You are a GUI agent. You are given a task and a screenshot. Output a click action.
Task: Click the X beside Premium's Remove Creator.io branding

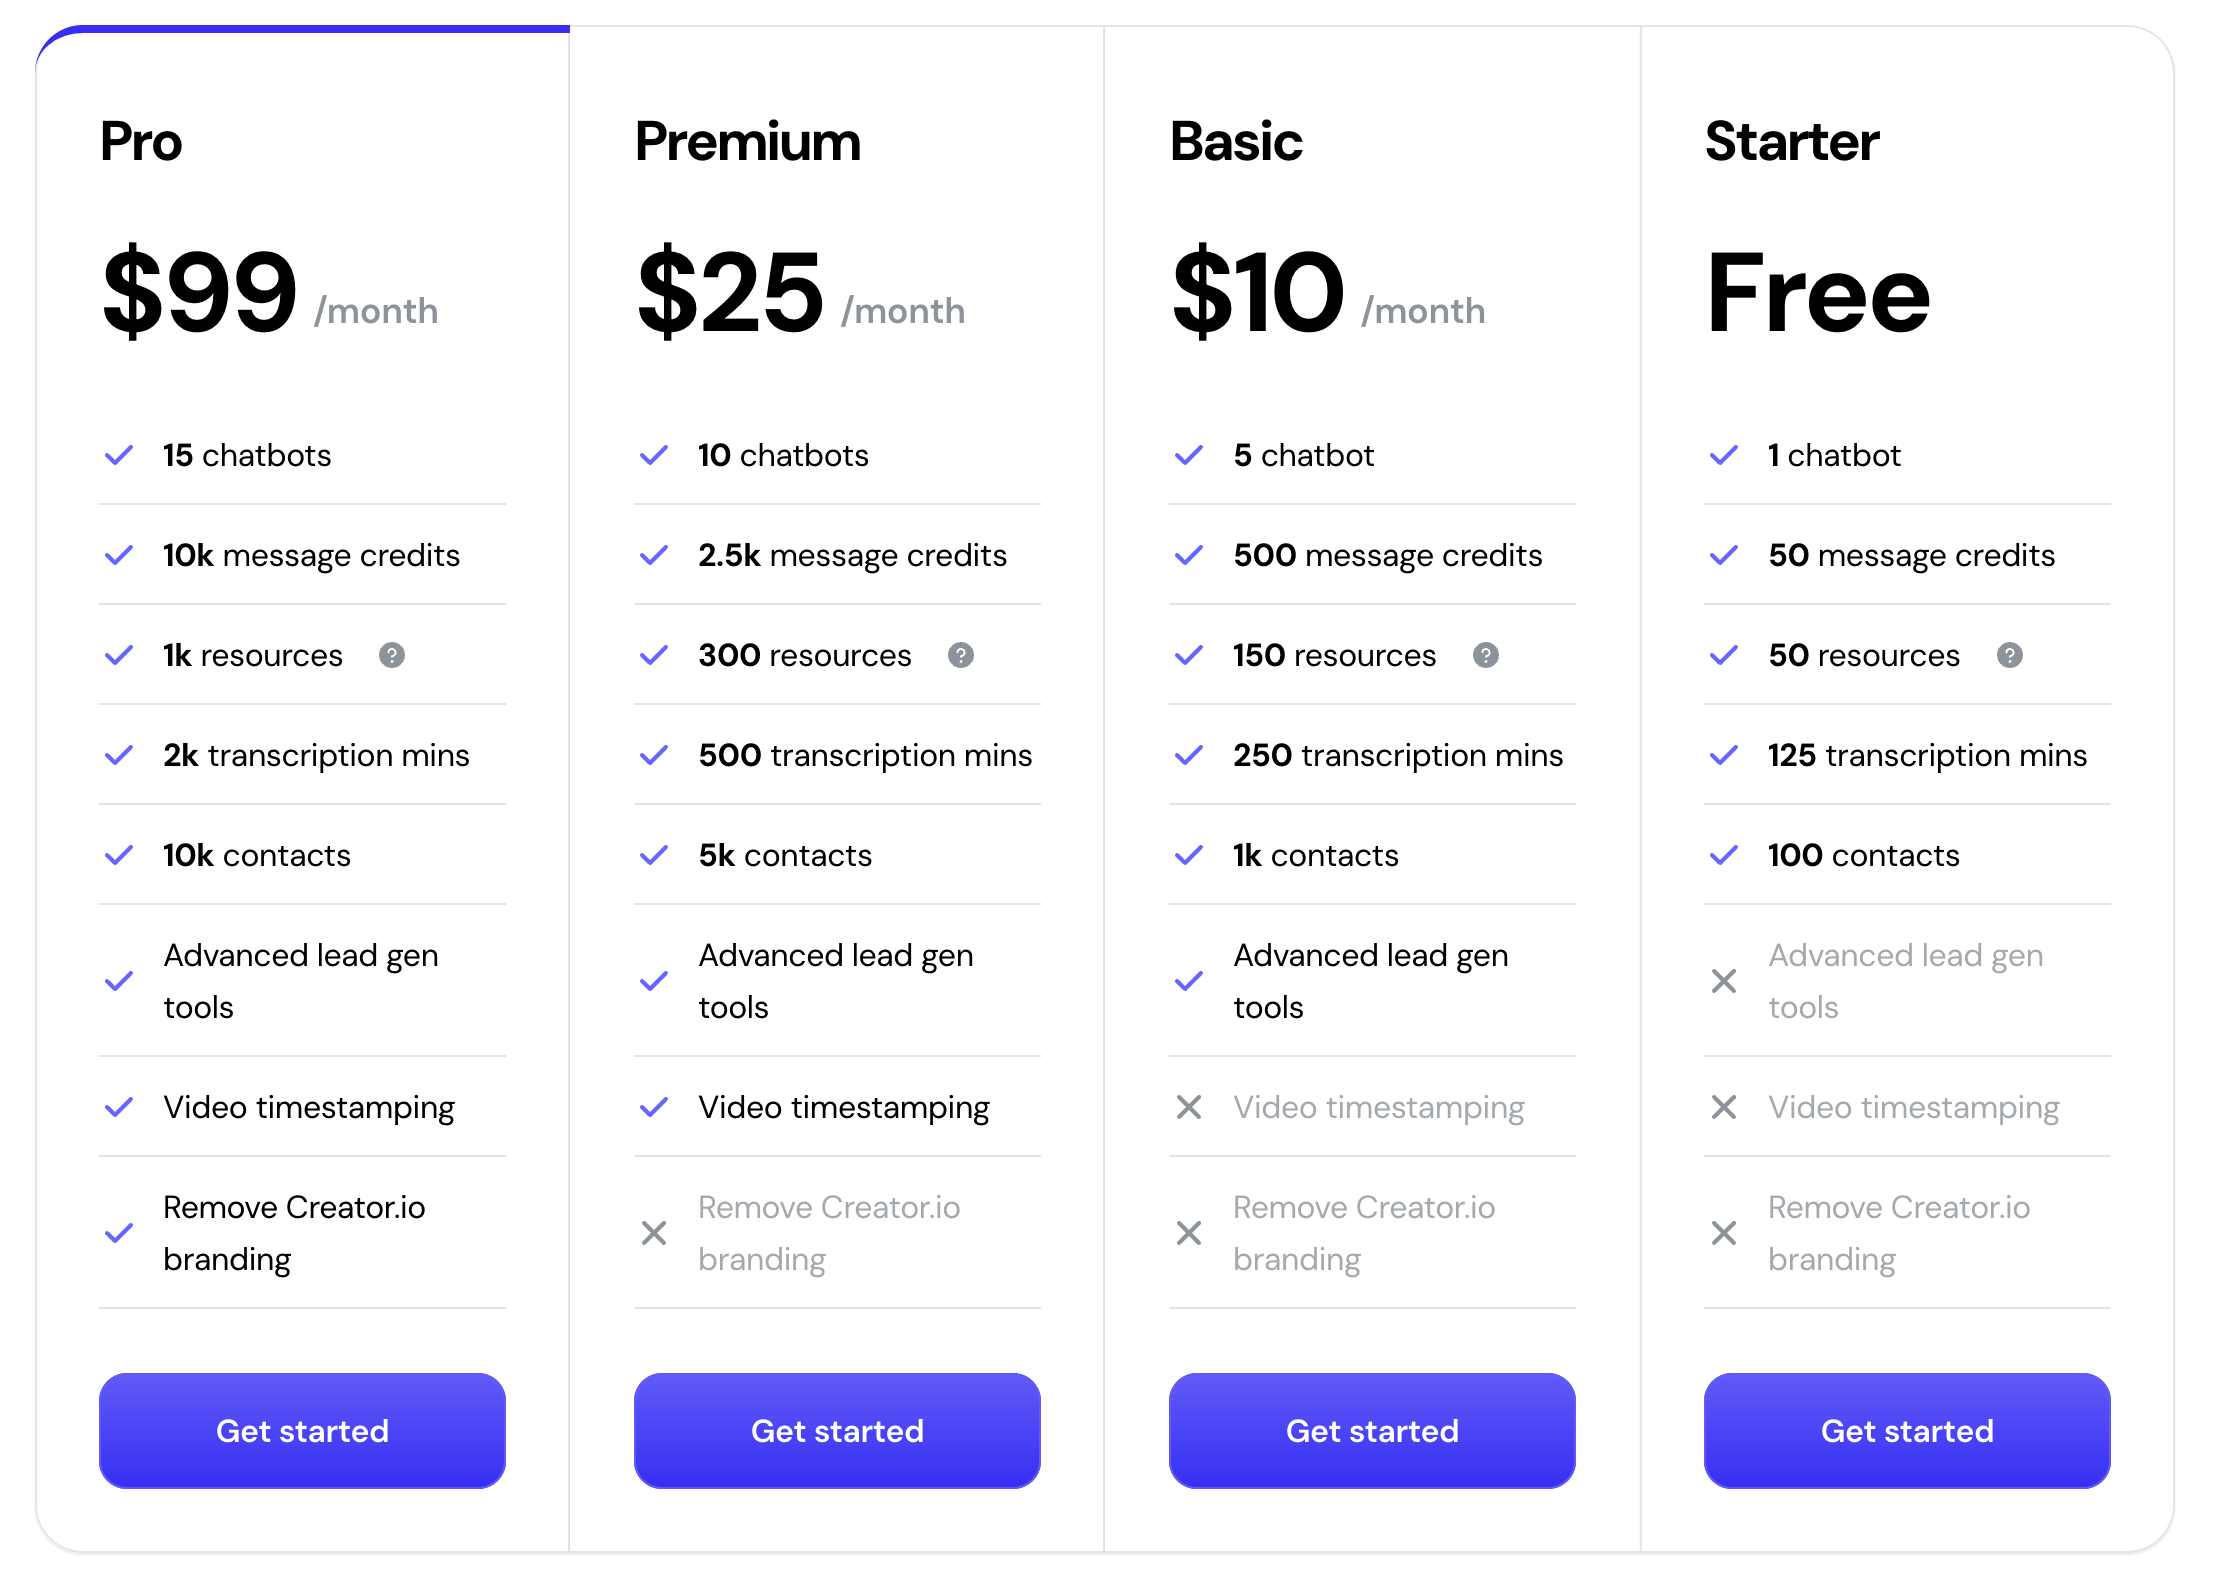654,1233
